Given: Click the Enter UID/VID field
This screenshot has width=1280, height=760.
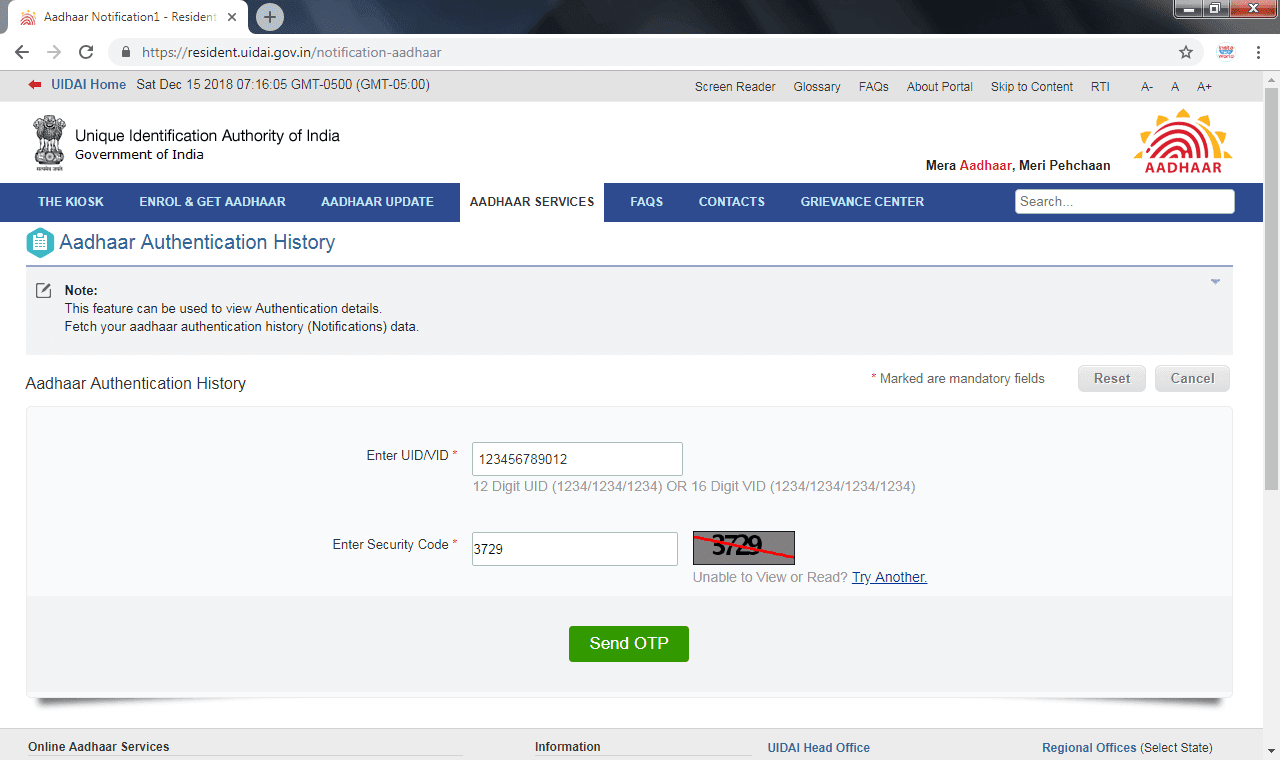Looking at the screenshot, I should coord(577,459).
